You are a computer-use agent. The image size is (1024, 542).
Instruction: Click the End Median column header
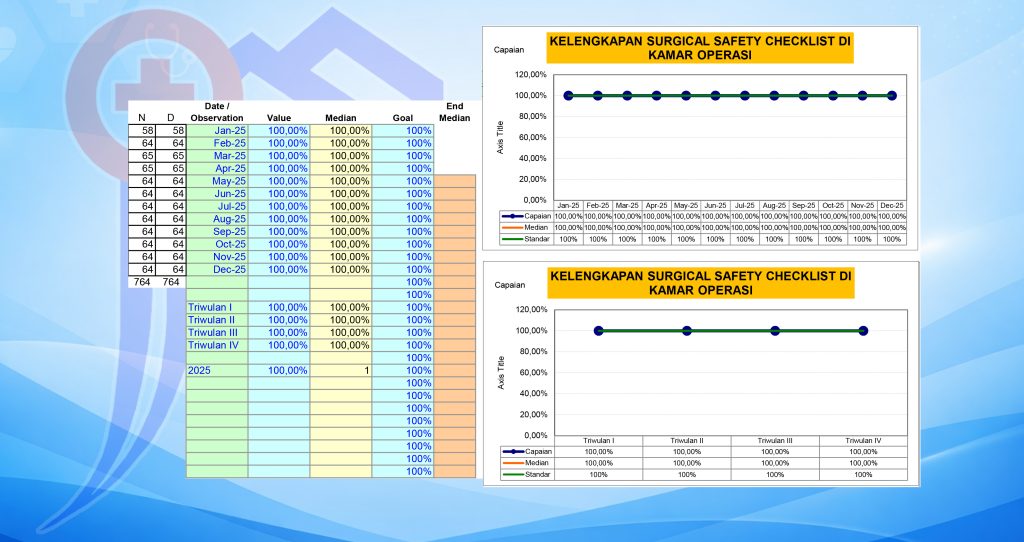click(x=454, y=111)
